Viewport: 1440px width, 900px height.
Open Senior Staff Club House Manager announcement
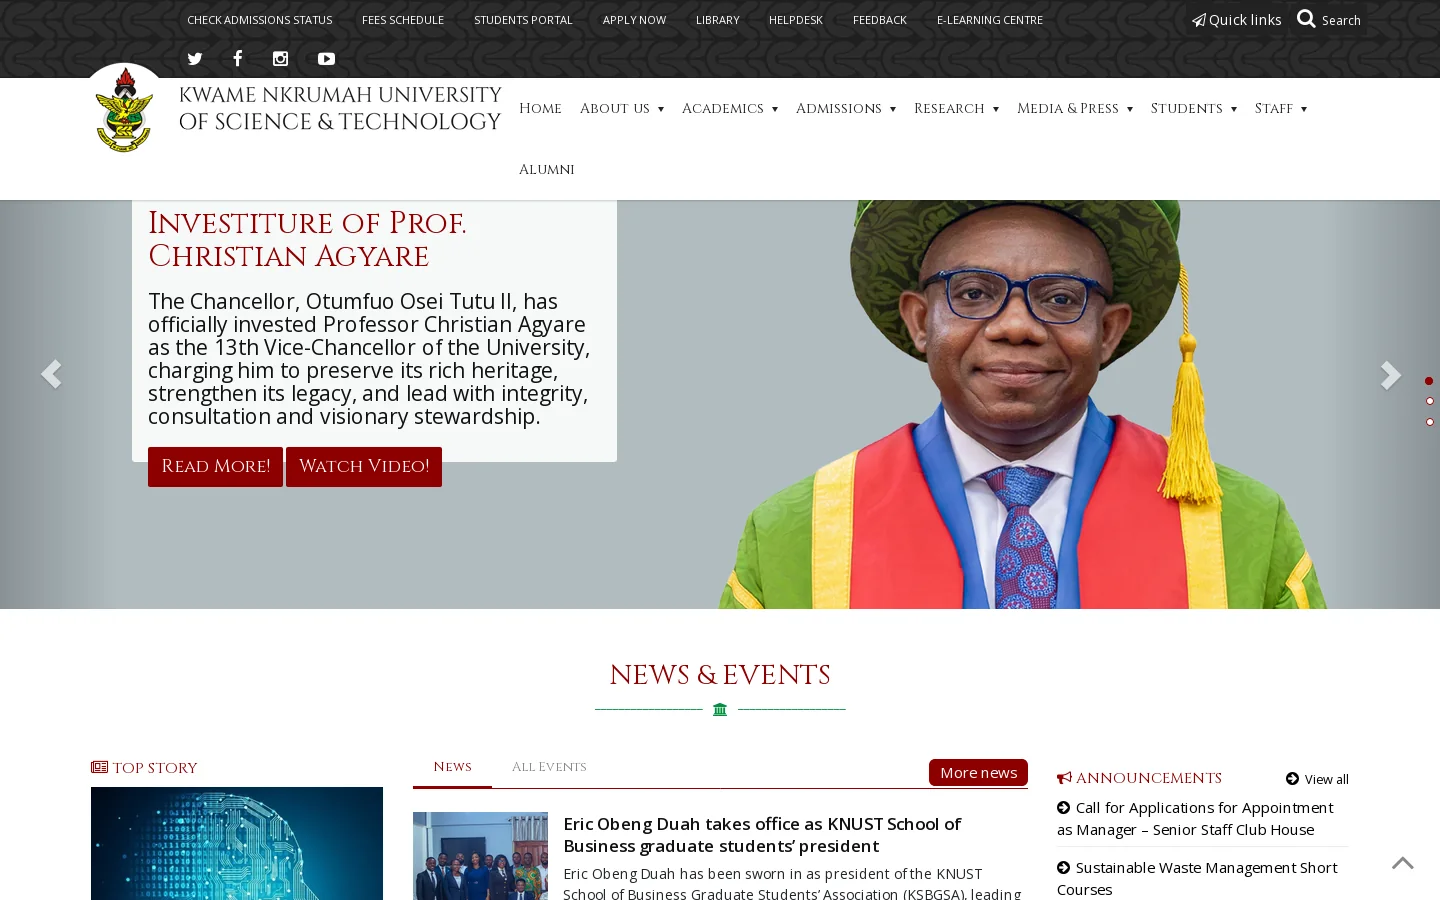[1195, 818]
